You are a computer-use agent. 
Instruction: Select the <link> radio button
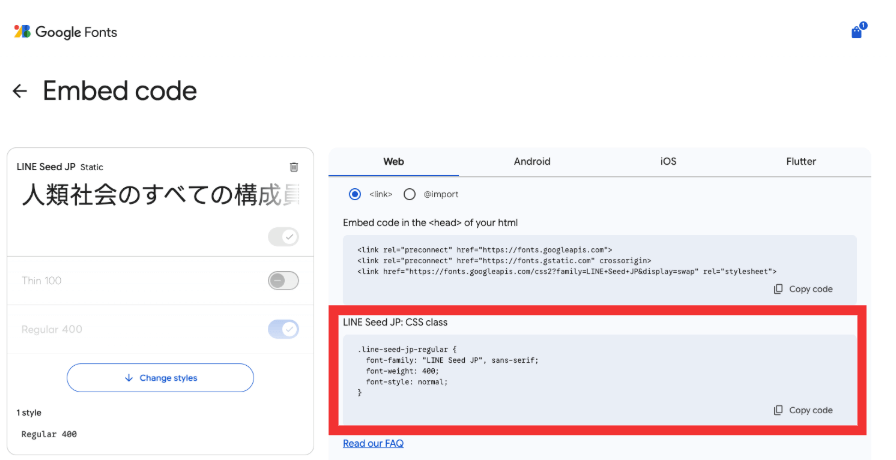pos(355,194)
